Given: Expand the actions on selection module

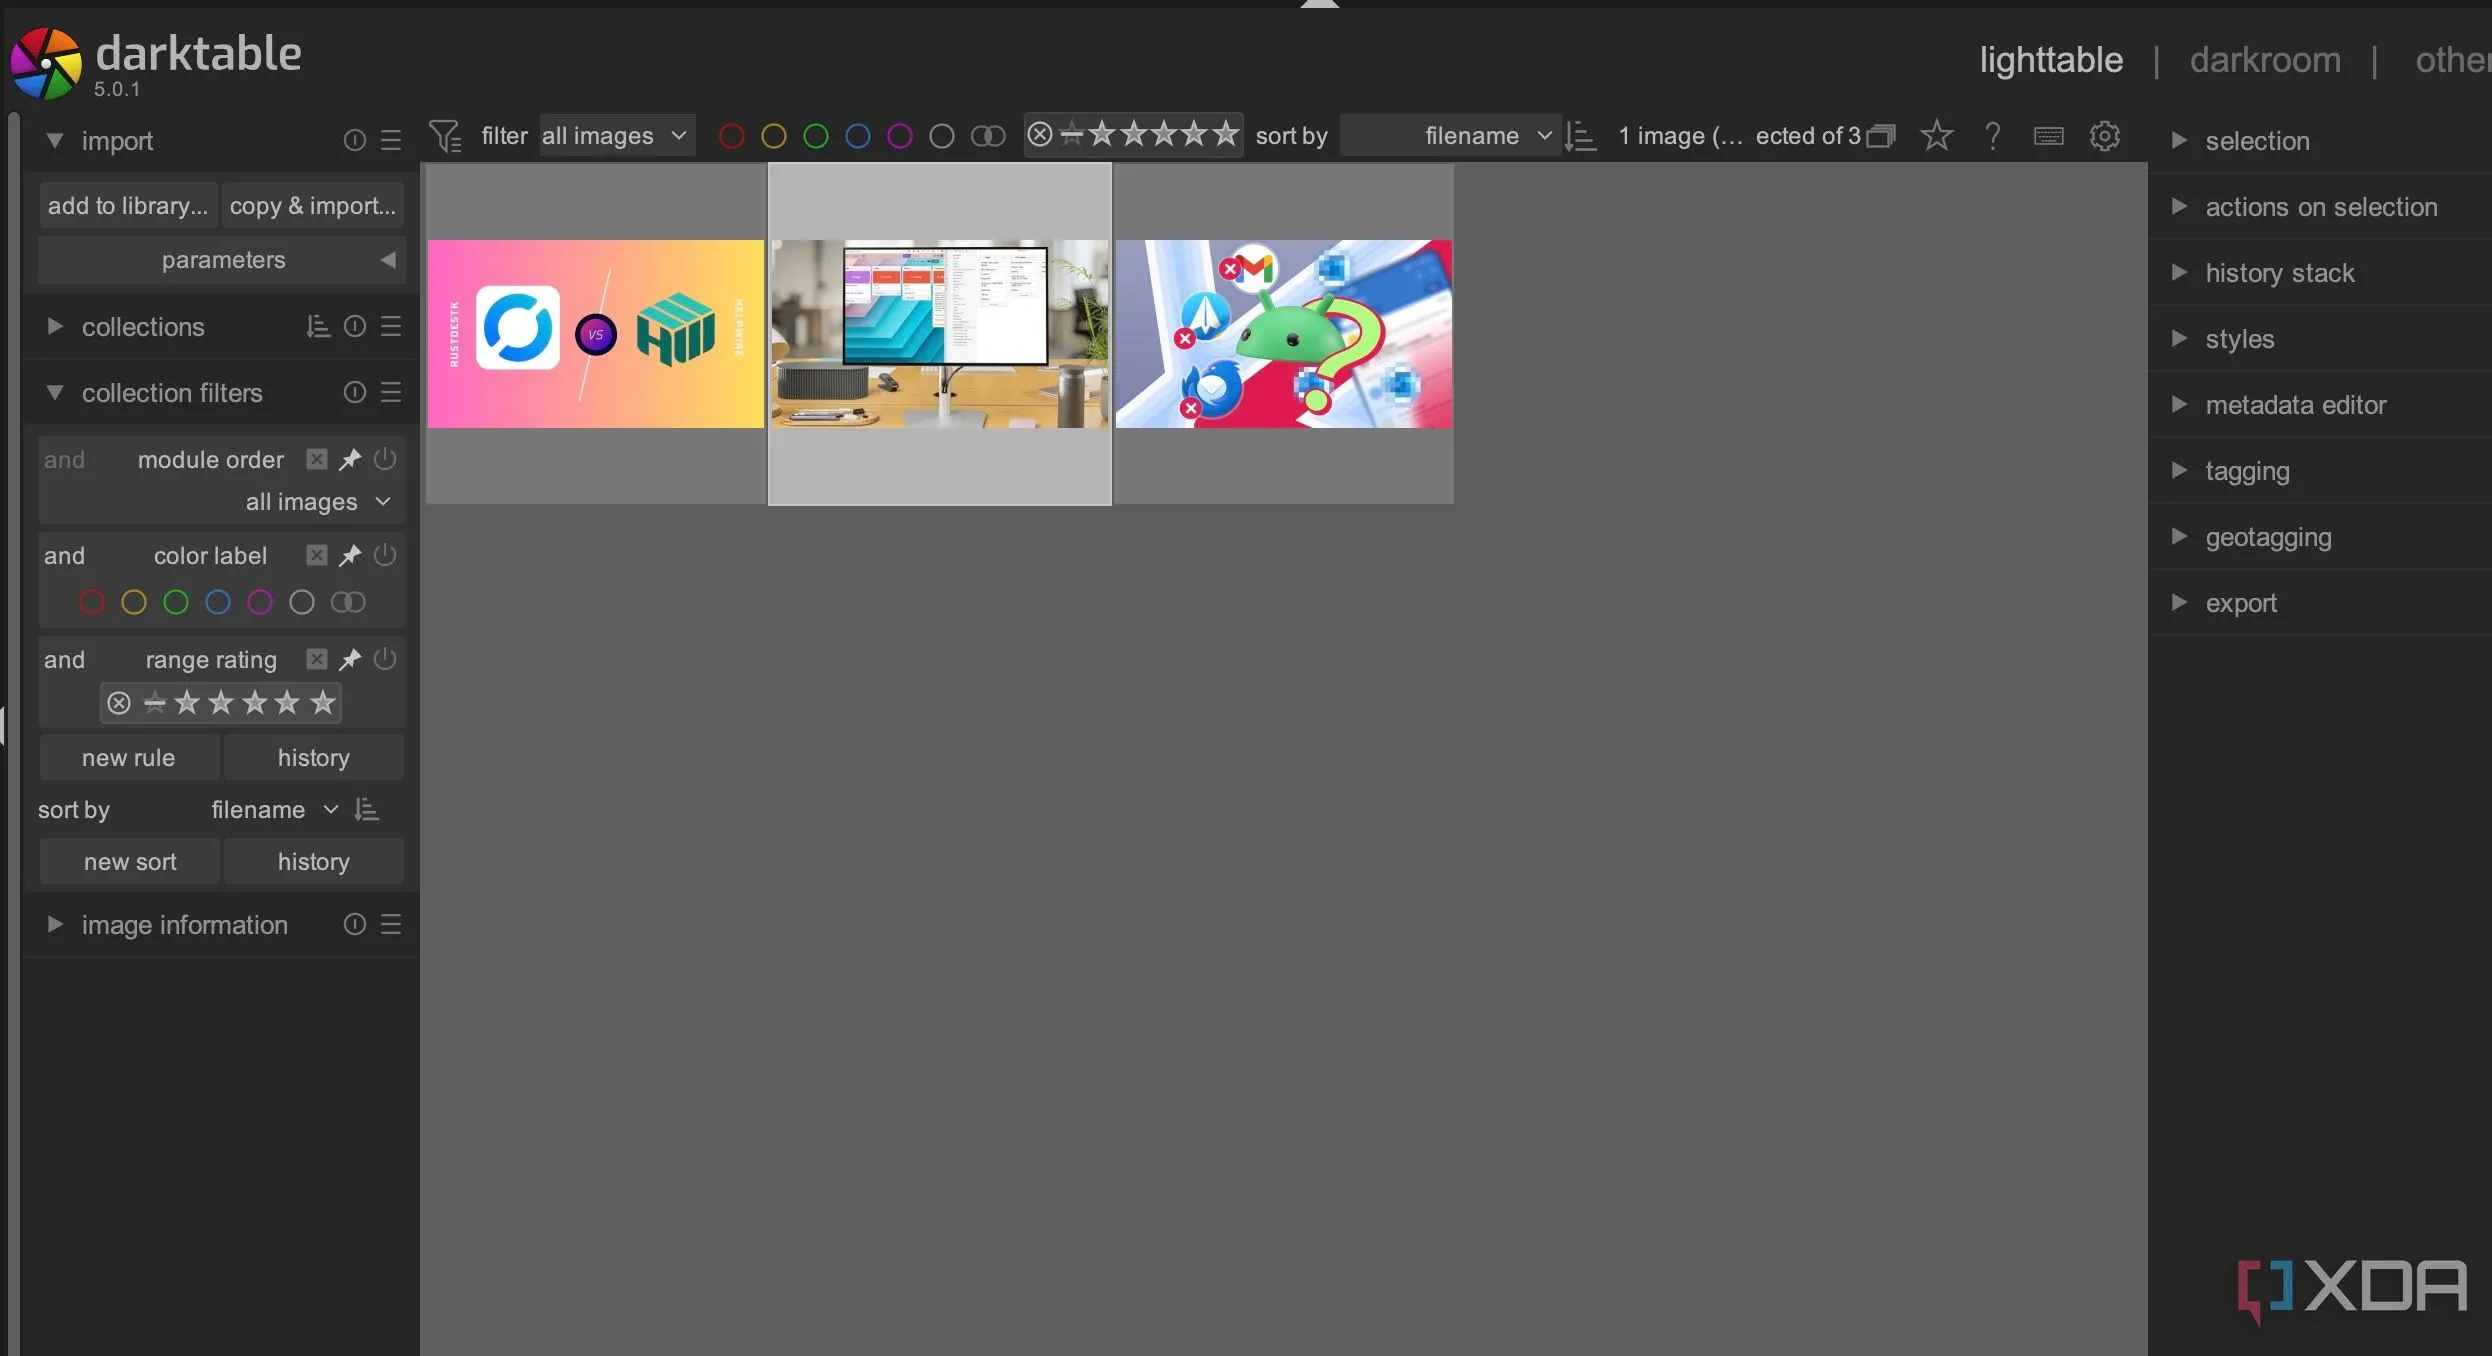Looking at the screenshot, I should (x=2179, y=206).
